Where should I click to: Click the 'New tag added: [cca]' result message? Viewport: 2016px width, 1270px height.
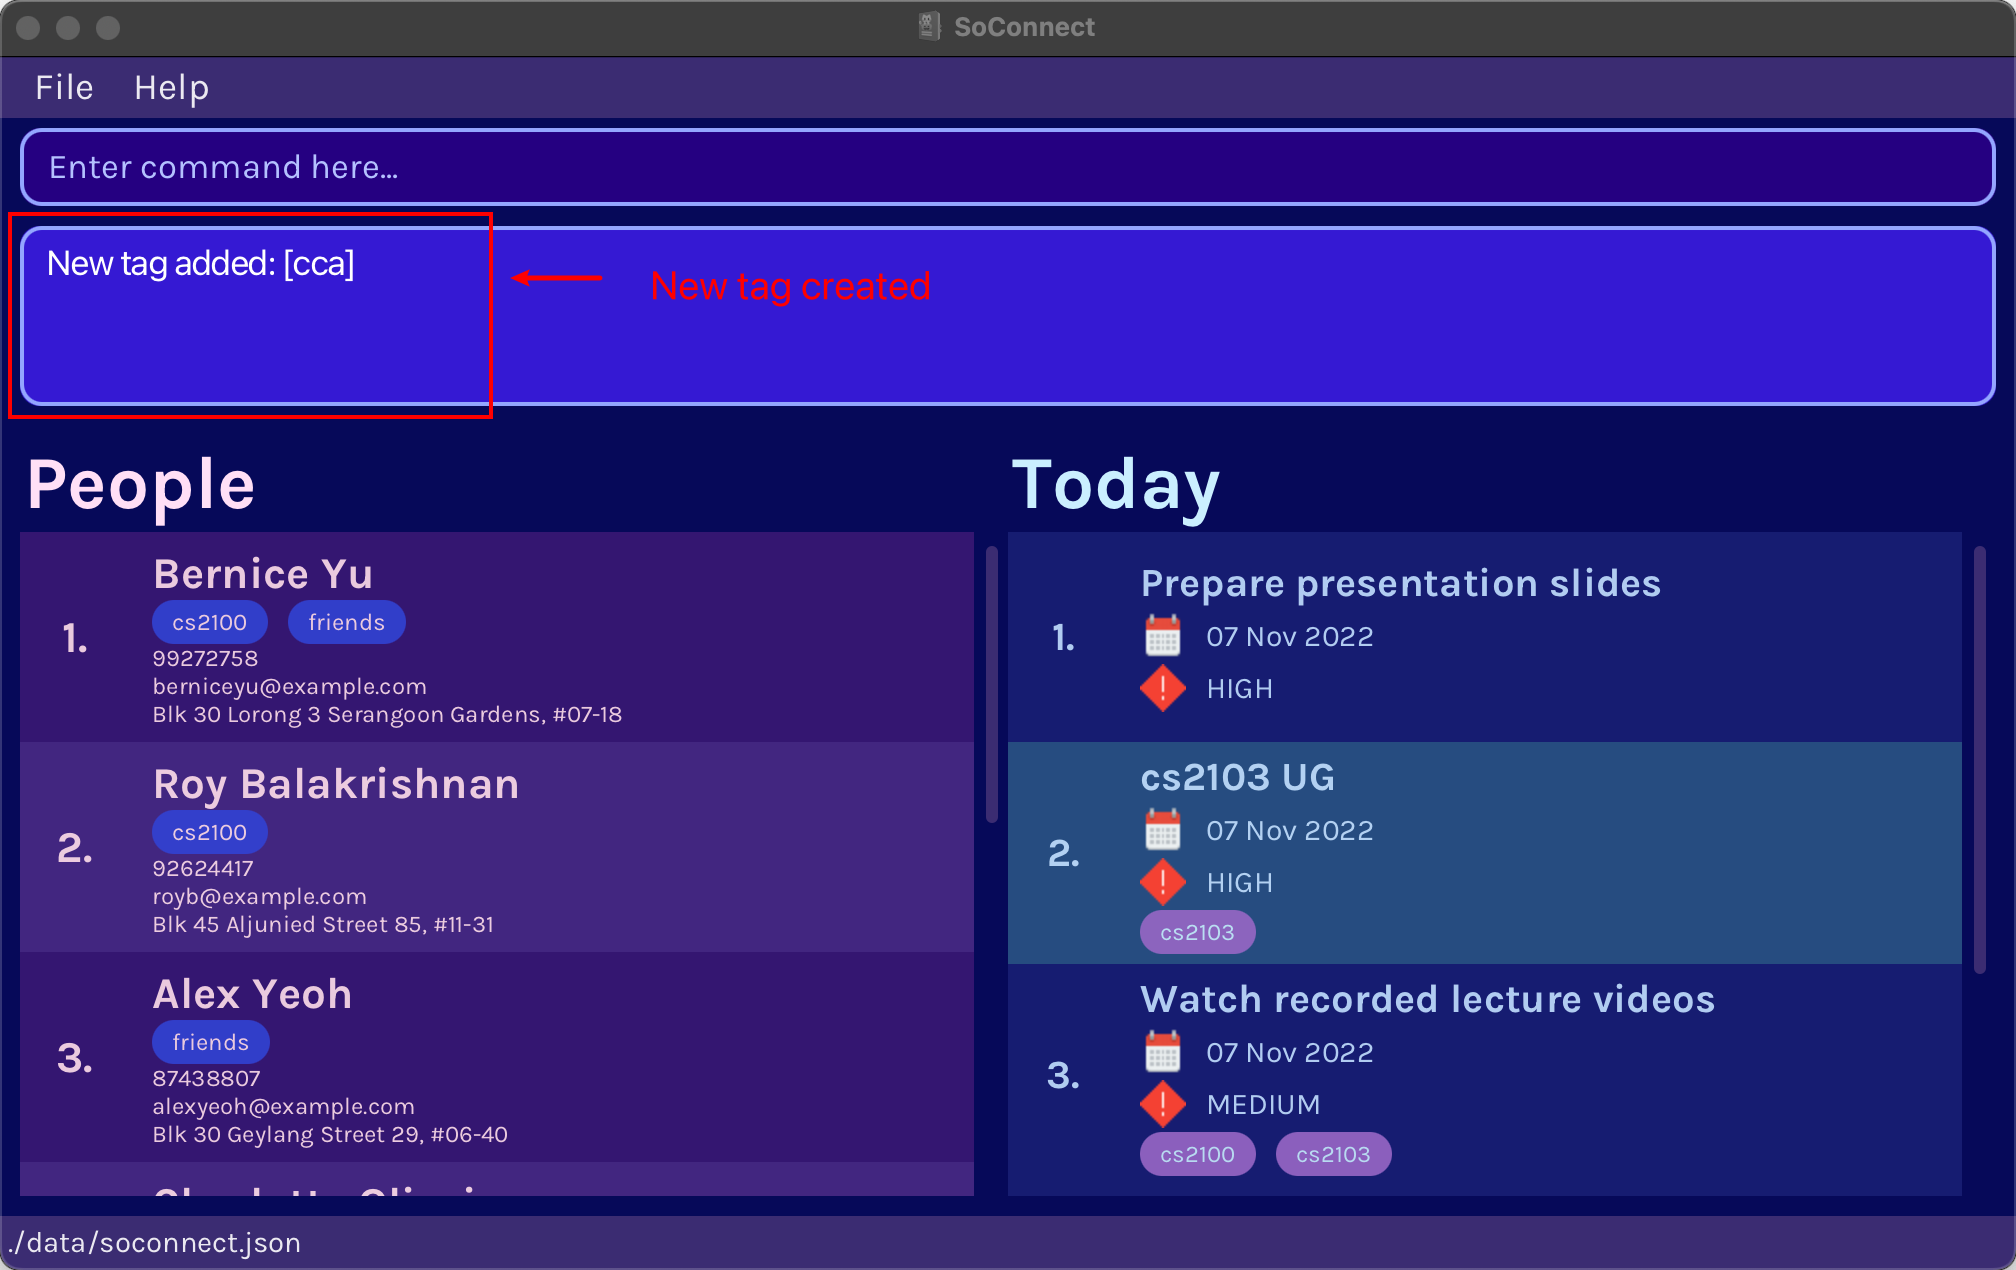(x=200, y=264)
